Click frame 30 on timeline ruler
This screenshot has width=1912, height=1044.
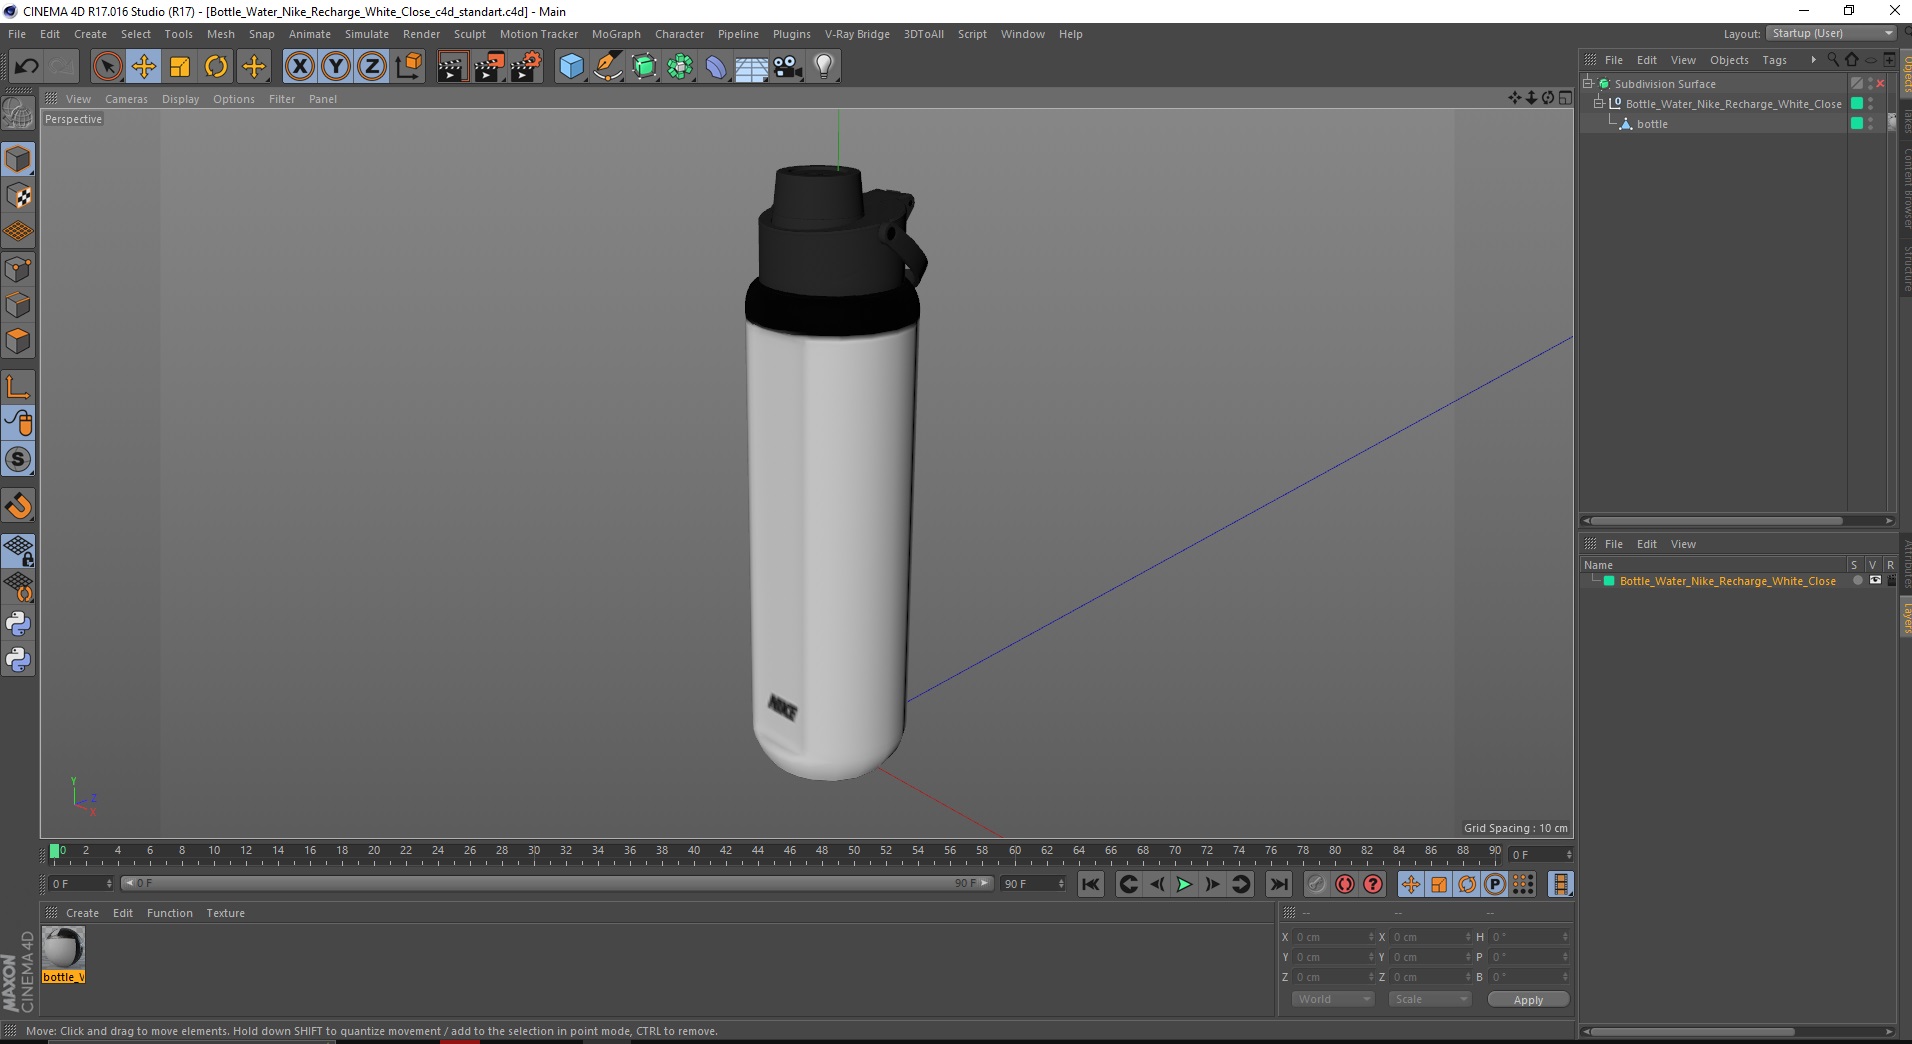coord(534,852)
